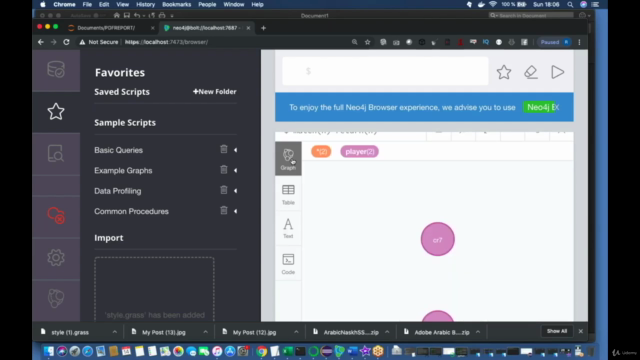This screenshot has height=360, width=640.
Task: Open Spotlight search in menu bar
Action: [x=570, y=4]
